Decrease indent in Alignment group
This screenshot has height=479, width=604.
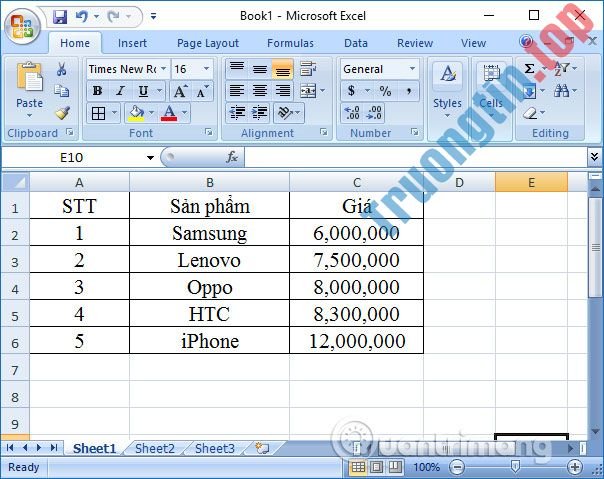click(x=237, y=113)
